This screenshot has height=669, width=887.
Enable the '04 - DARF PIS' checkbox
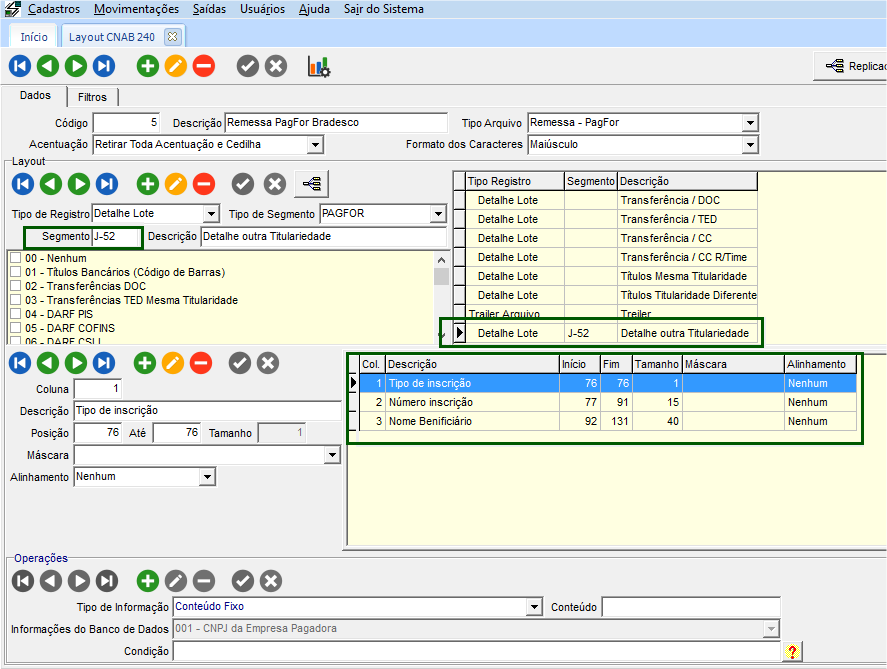click(15, 314)
